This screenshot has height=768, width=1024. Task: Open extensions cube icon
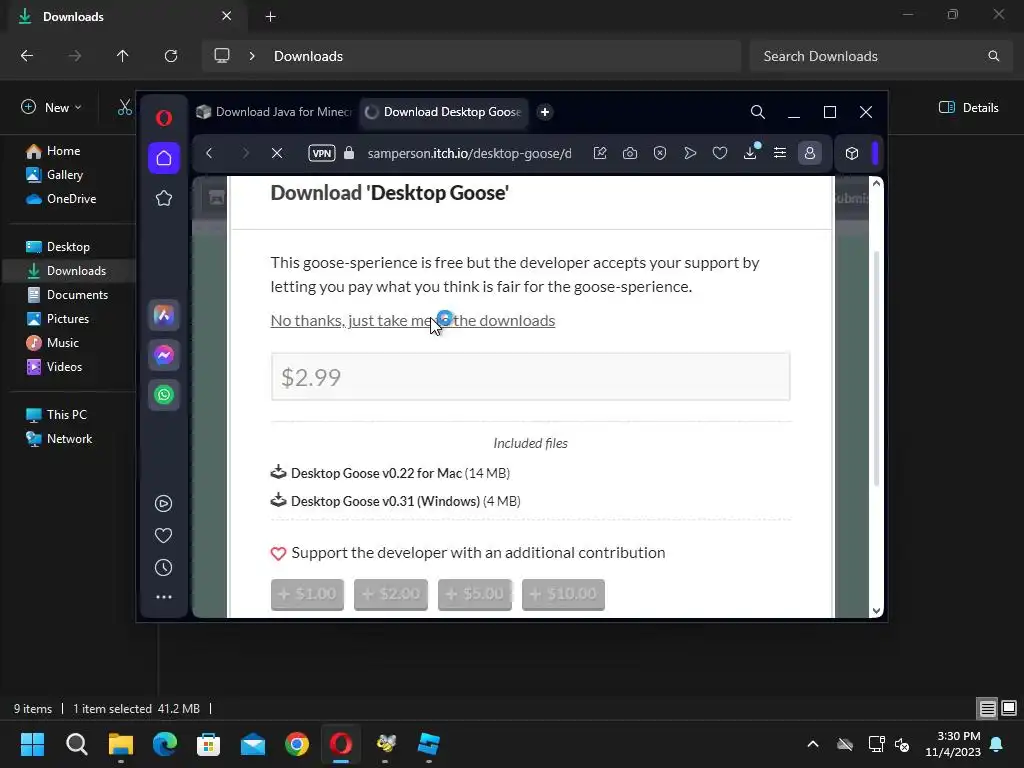(852, 153)
